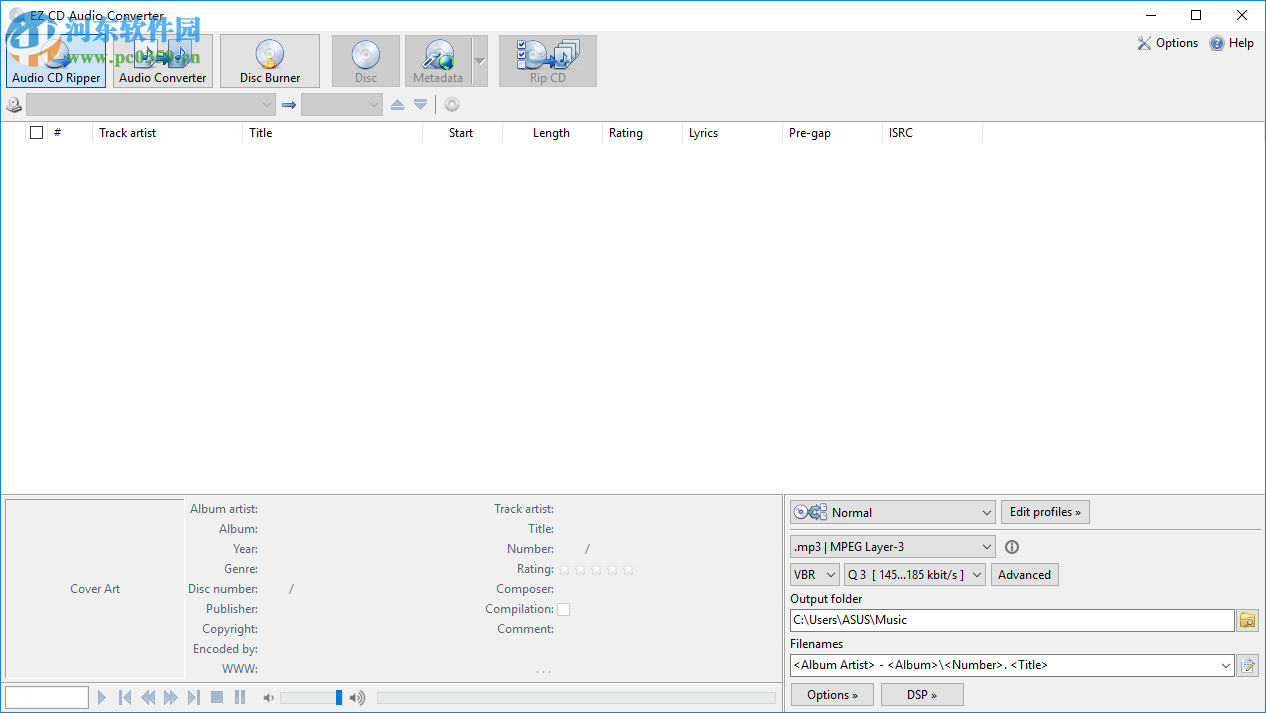
Task: Open the Options menu at top right
Action: [1167, 43]
